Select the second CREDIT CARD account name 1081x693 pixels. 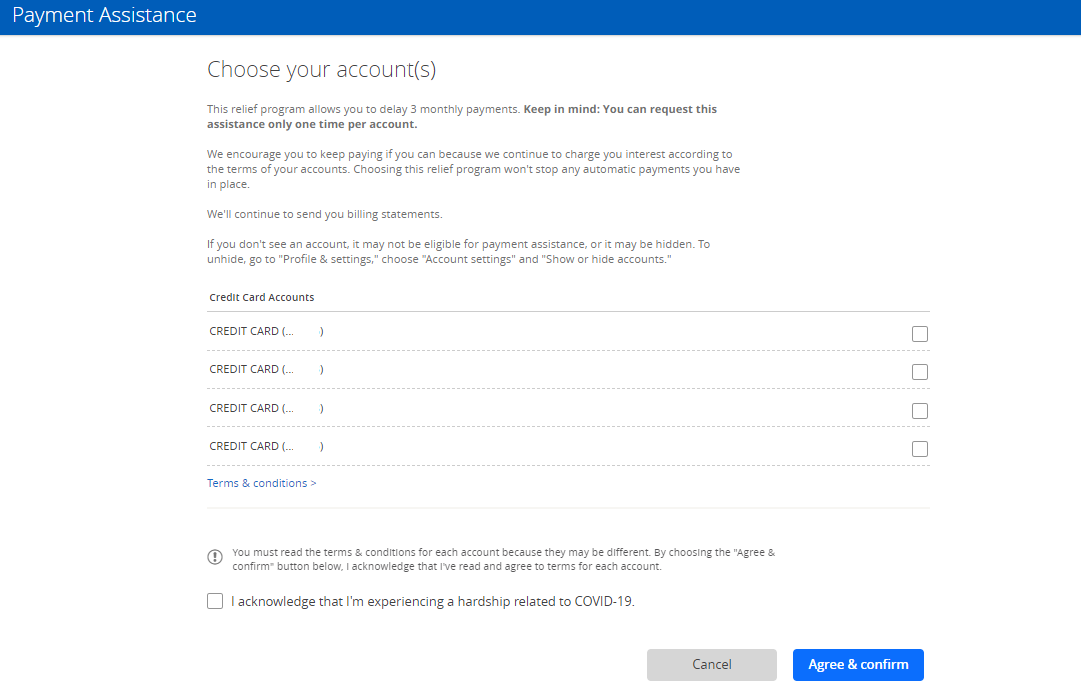265,369
